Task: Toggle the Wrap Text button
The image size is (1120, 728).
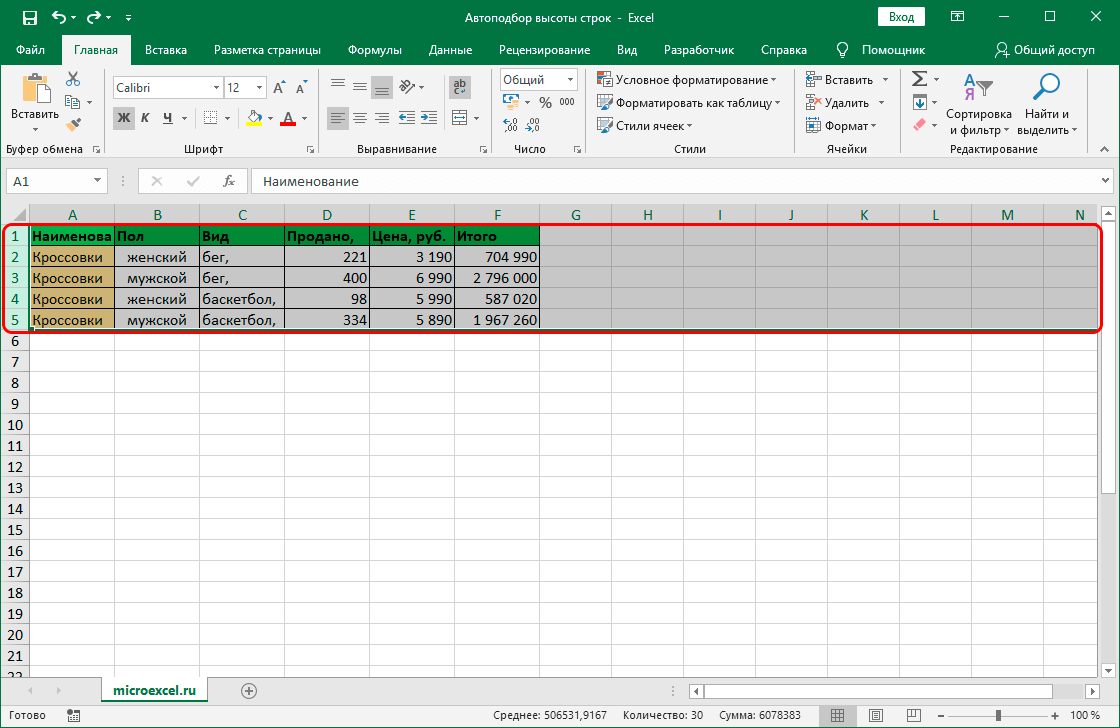Action: point(460,87)
